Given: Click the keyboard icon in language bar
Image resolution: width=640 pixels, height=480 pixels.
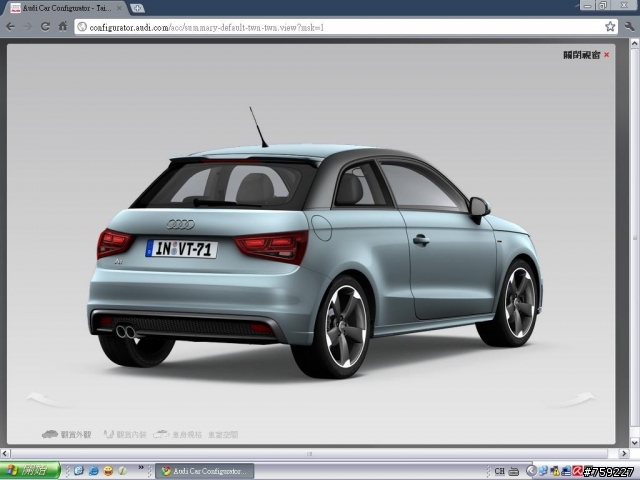Looking at the screenshot, I should [x=514, y=471].
